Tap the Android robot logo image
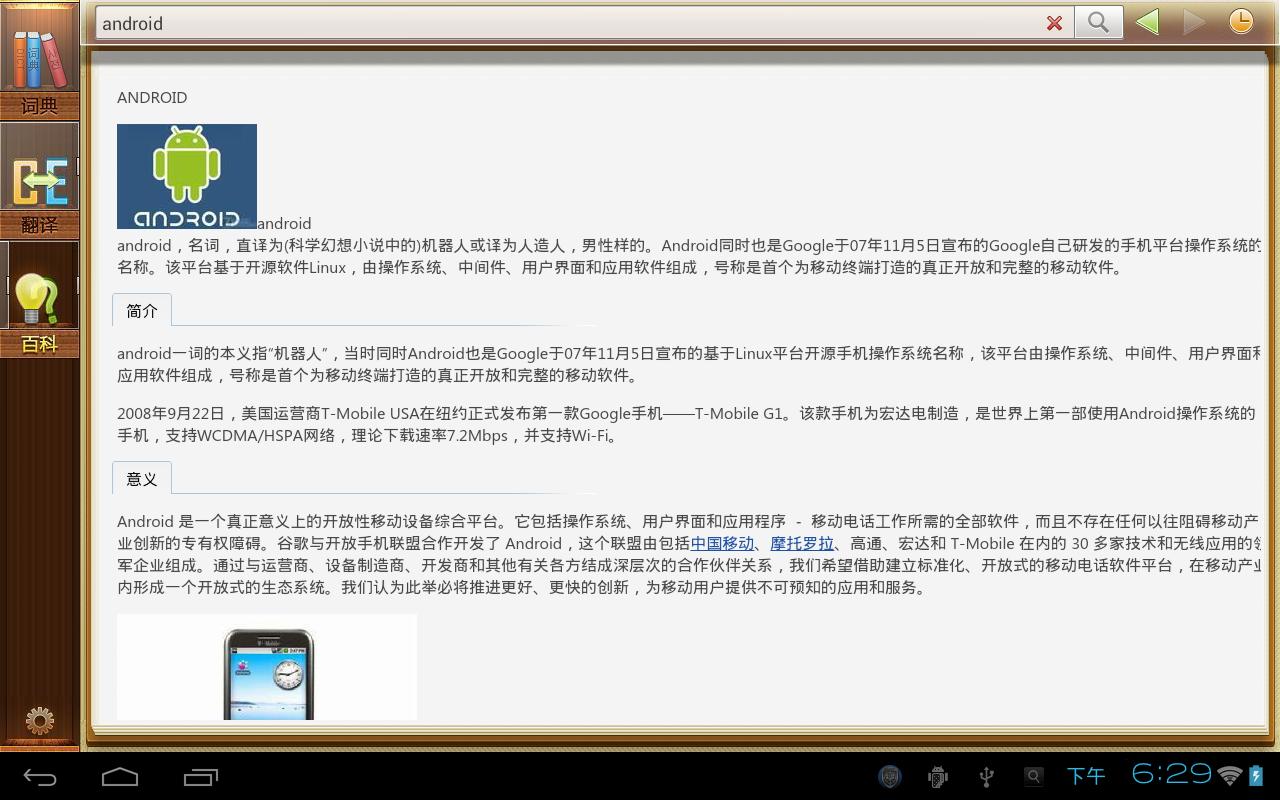1280x800 pixels. [x=187, y=176]
